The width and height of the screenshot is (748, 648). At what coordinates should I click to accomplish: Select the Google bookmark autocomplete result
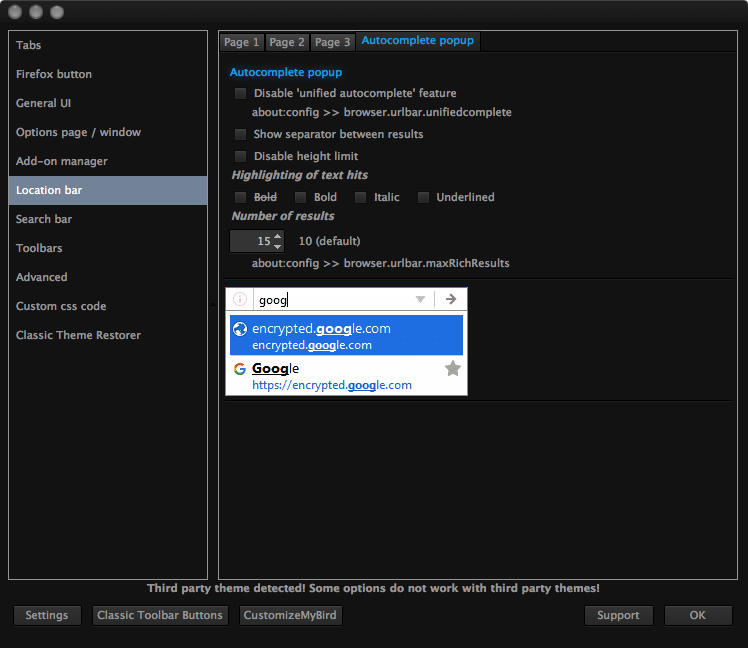pos(346,375)
